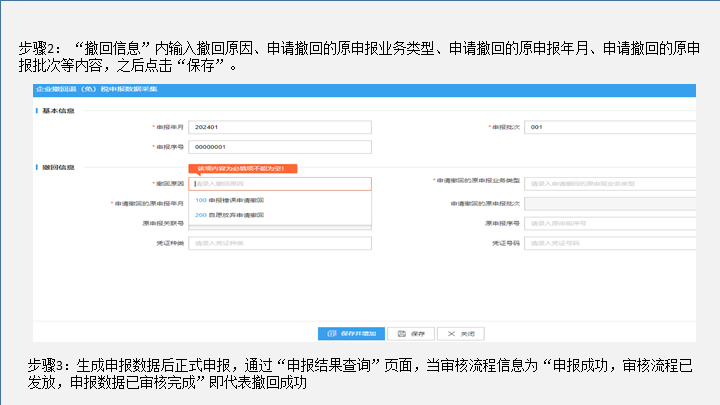720x405 pixels.
Task: Click the 保存 button
Action: point(411,334)
